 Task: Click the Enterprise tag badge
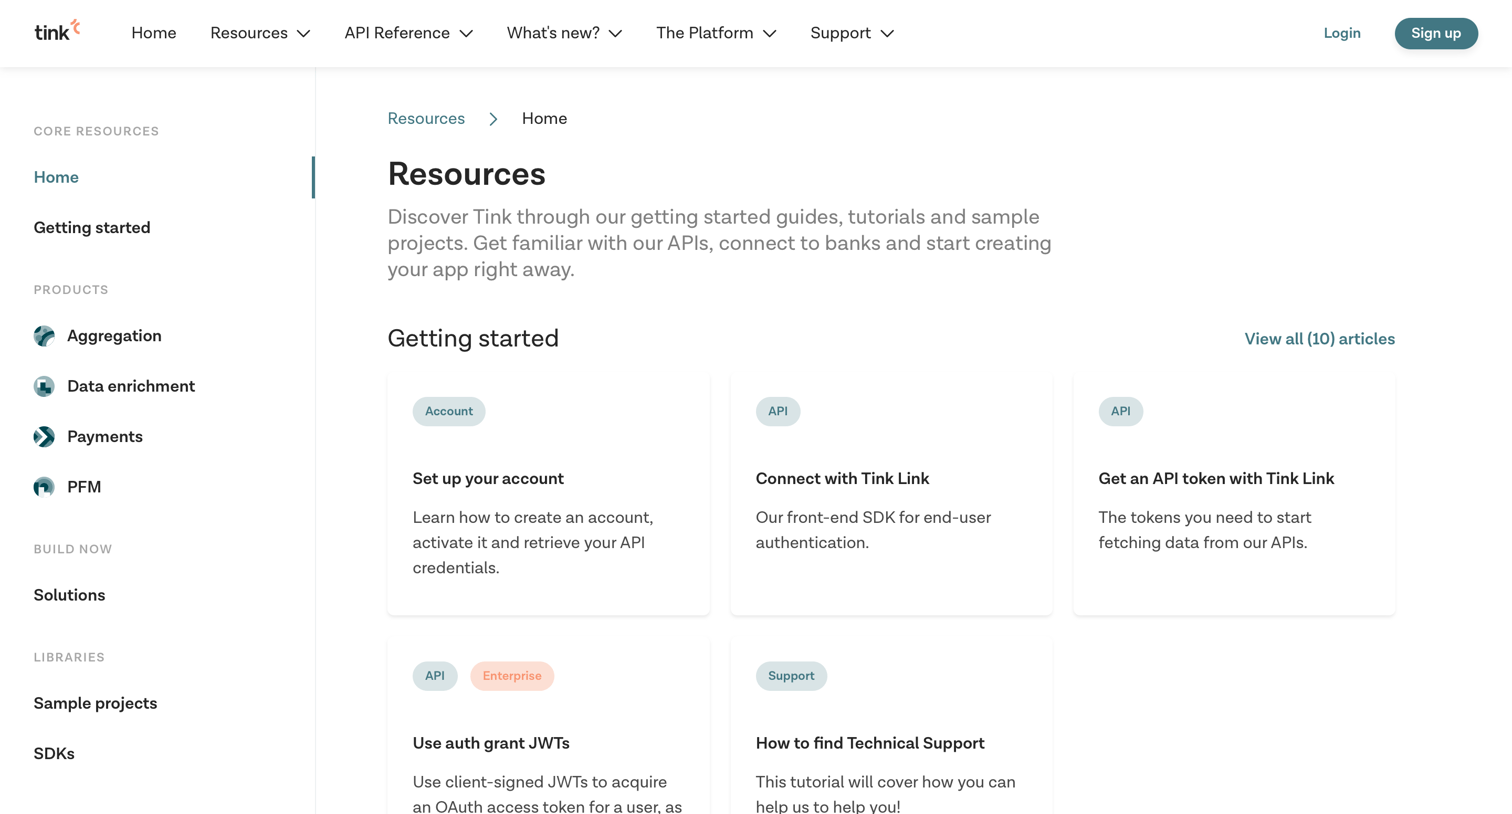(512, 676)
